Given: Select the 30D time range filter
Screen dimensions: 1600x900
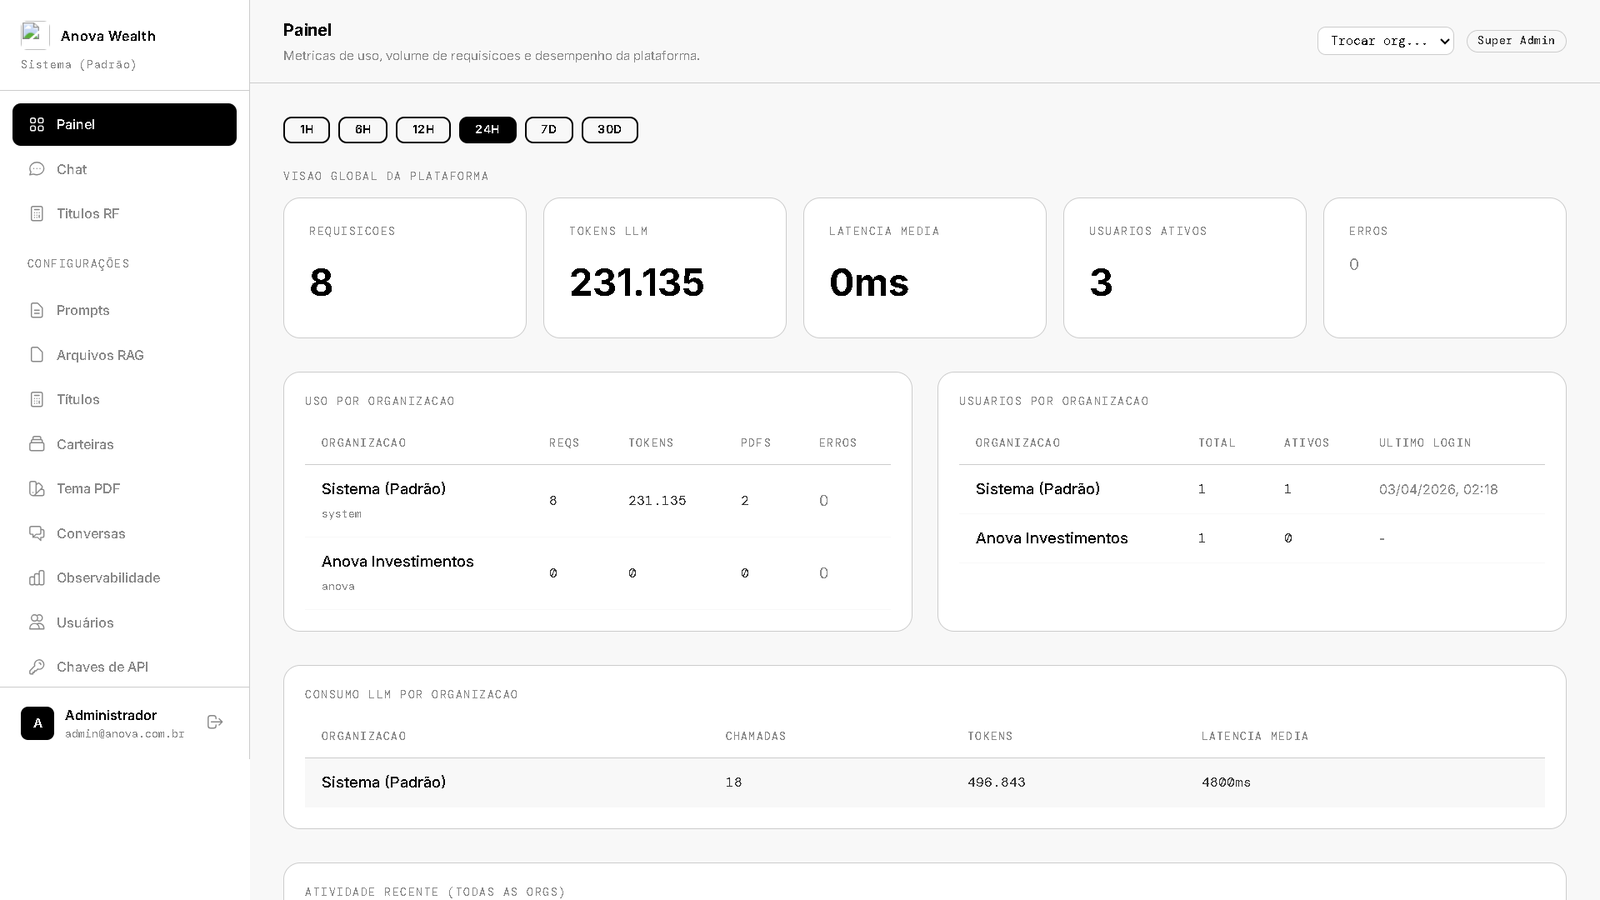Looking at the screenshot, I should 609,130.
